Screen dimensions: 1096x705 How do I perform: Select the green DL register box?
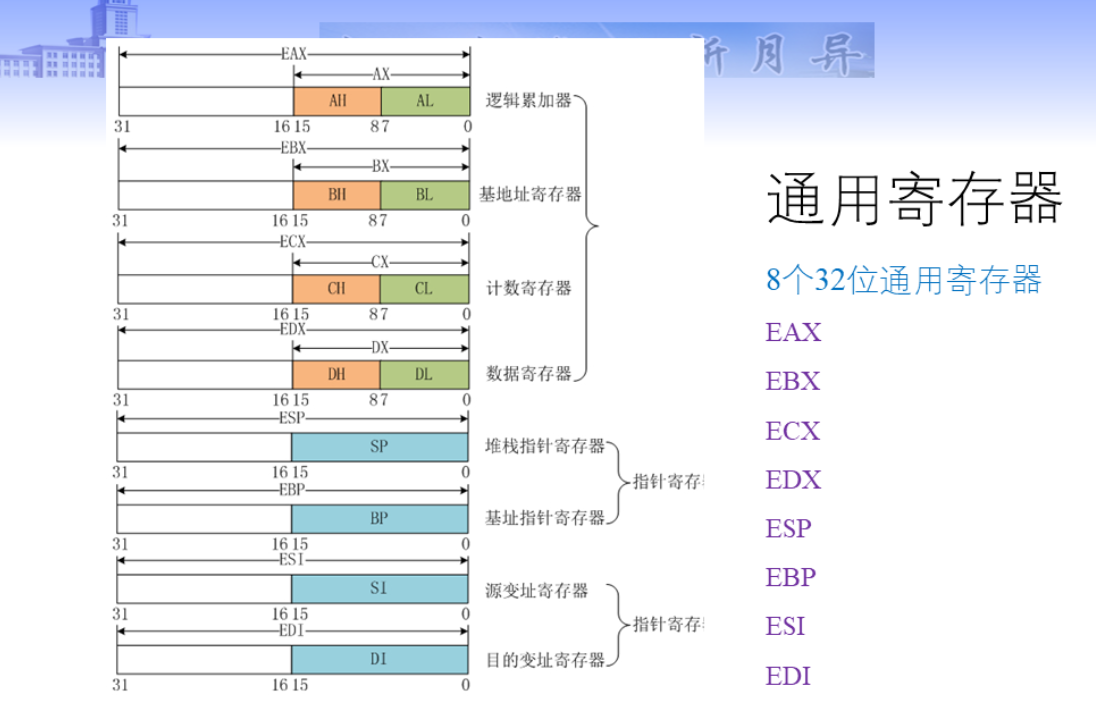pos(425,373)
